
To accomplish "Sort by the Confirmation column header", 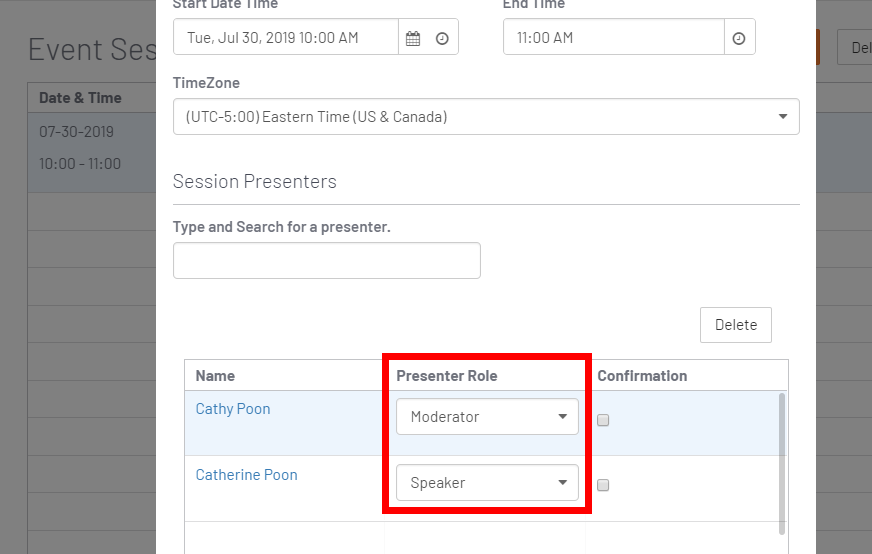I will pos(642,376).
